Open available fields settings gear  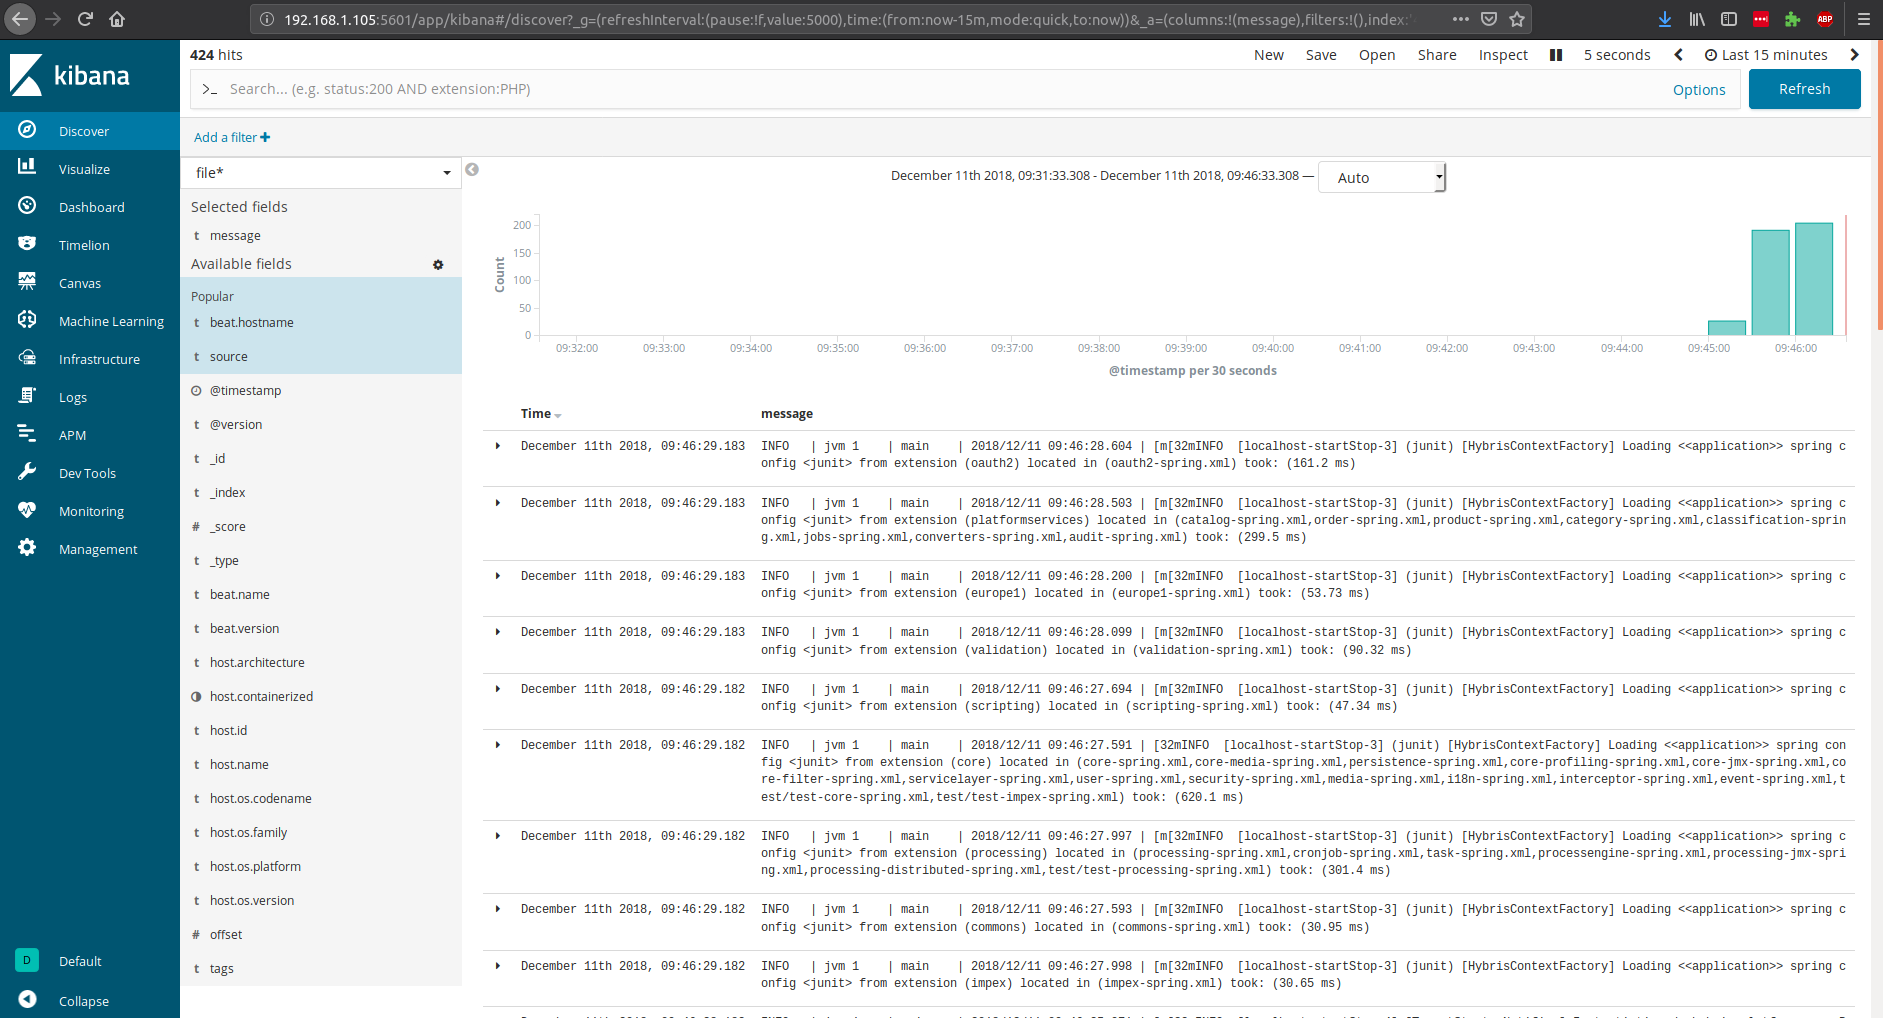(x=438, y=265)
